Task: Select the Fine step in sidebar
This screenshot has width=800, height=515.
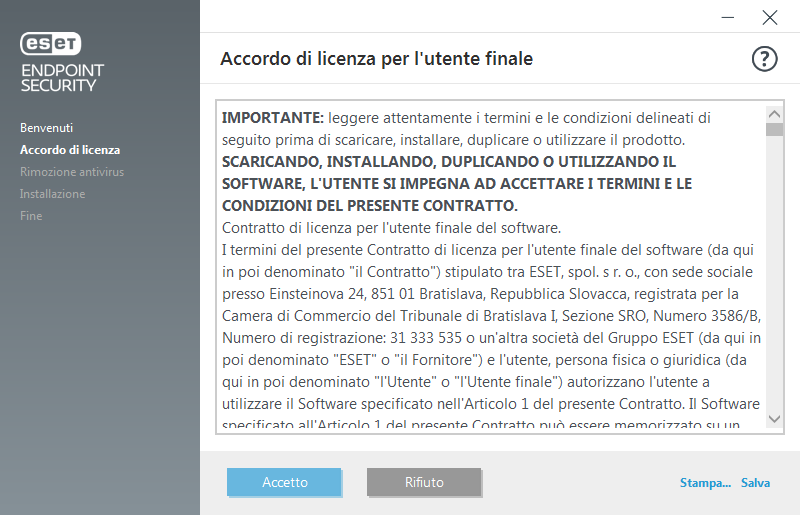Action: click(x=31, y=215)
